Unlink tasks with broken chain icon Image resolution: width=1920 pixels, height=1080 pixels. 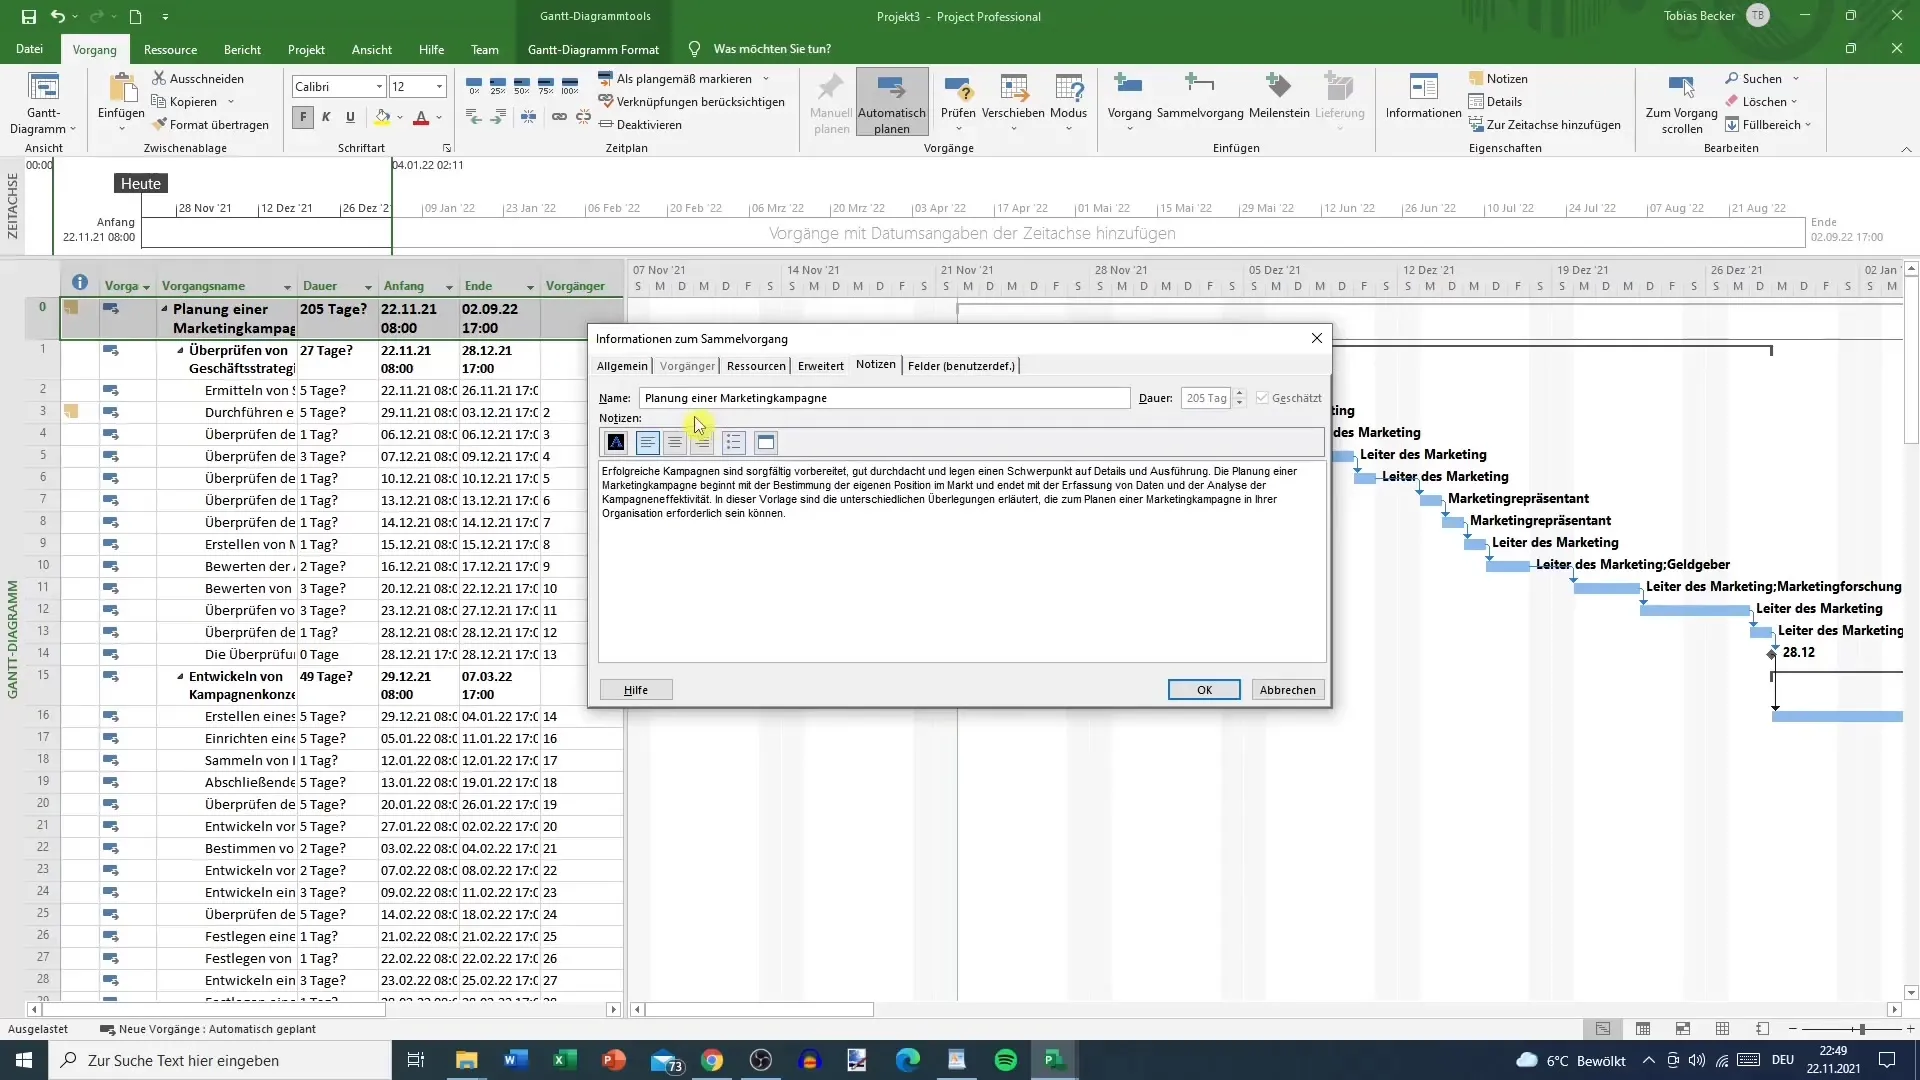(x=583, y=117)
